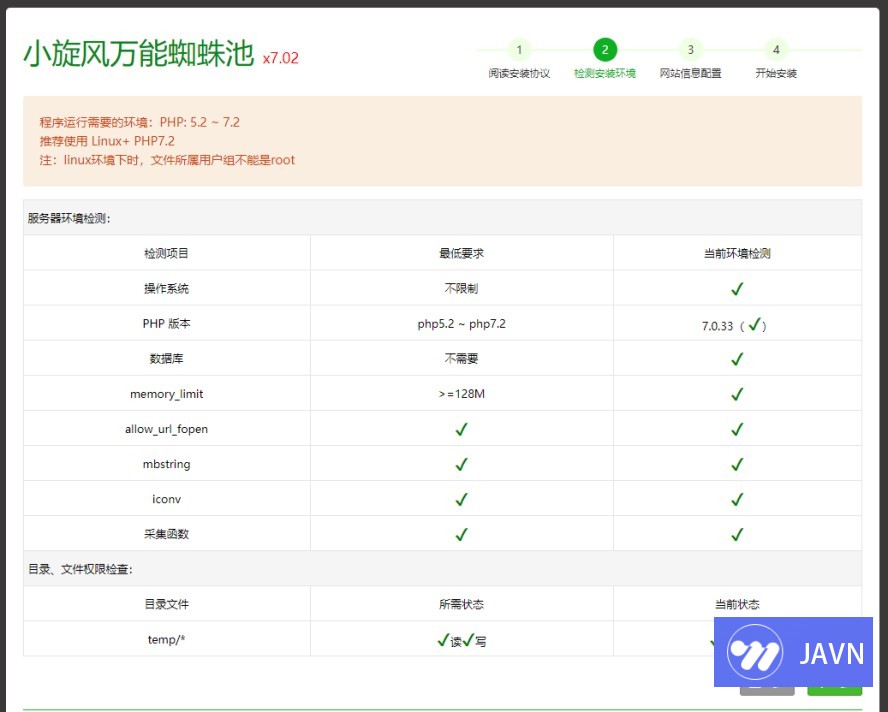Click the 服务器环境检测 section heading
The image size is (888, 712).
pyautogui.click(x=69, y=219)
